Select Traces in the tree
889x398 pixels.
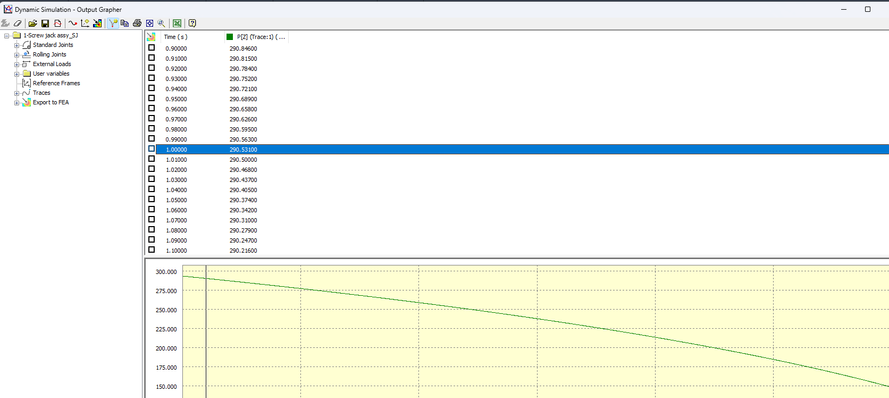[x=41, y=93]
